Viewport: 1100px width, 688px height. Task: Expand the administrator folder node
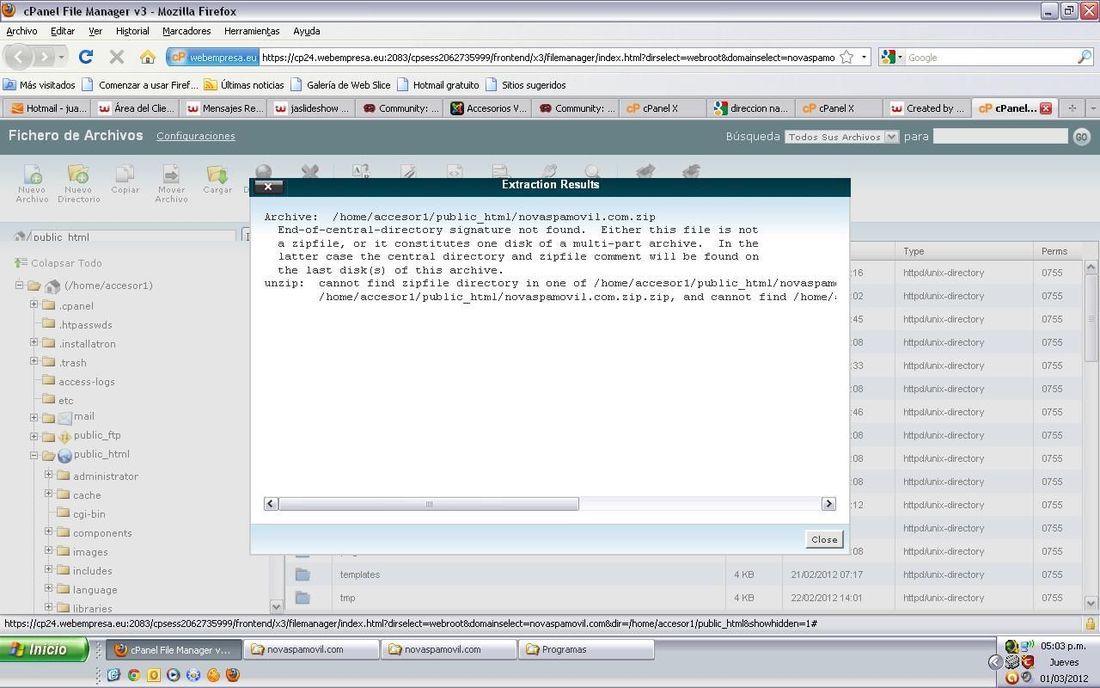tap(48, 475)
